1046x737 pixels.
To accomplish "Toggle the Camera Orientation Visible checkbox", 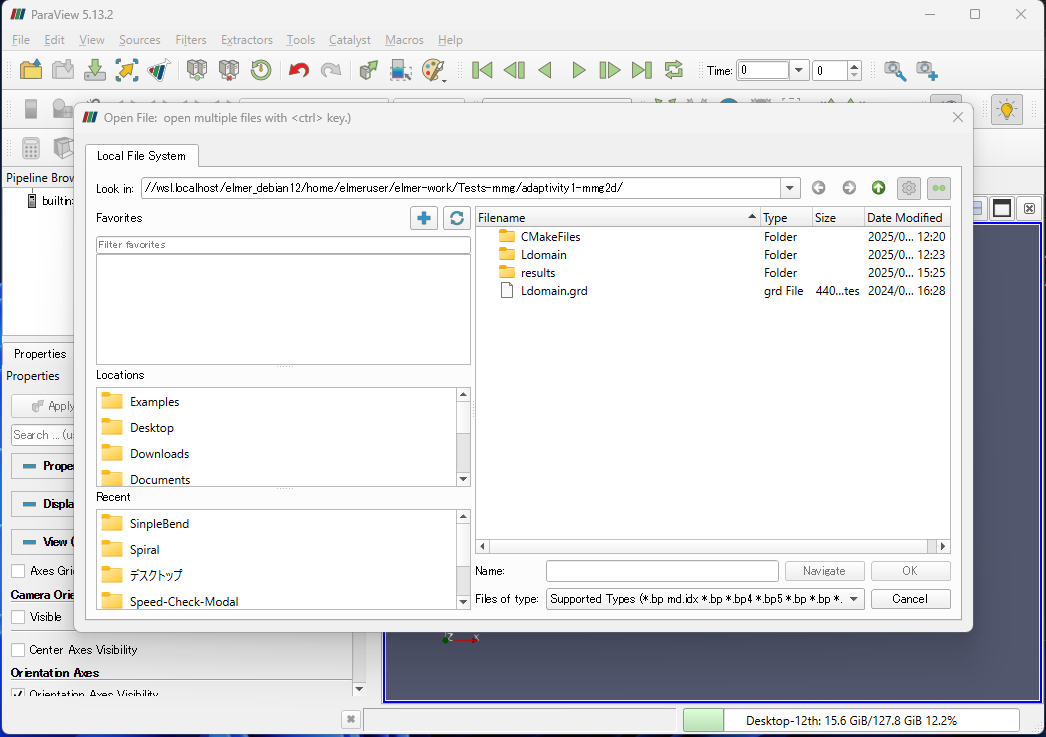I will pyautogui.click(x=19, y=617).
